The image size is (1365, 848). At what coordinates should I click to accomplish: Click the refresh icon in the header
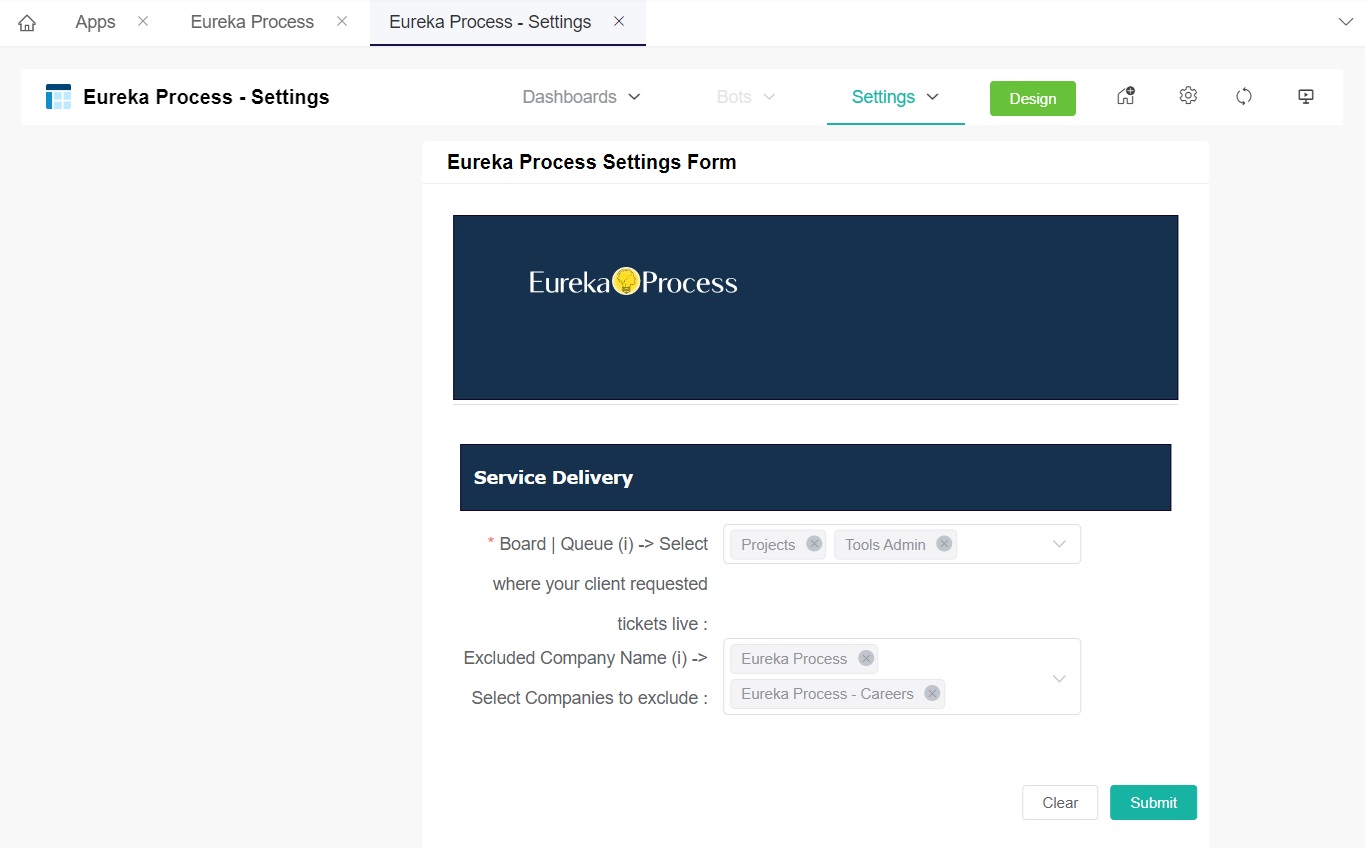coord(1243,95)
